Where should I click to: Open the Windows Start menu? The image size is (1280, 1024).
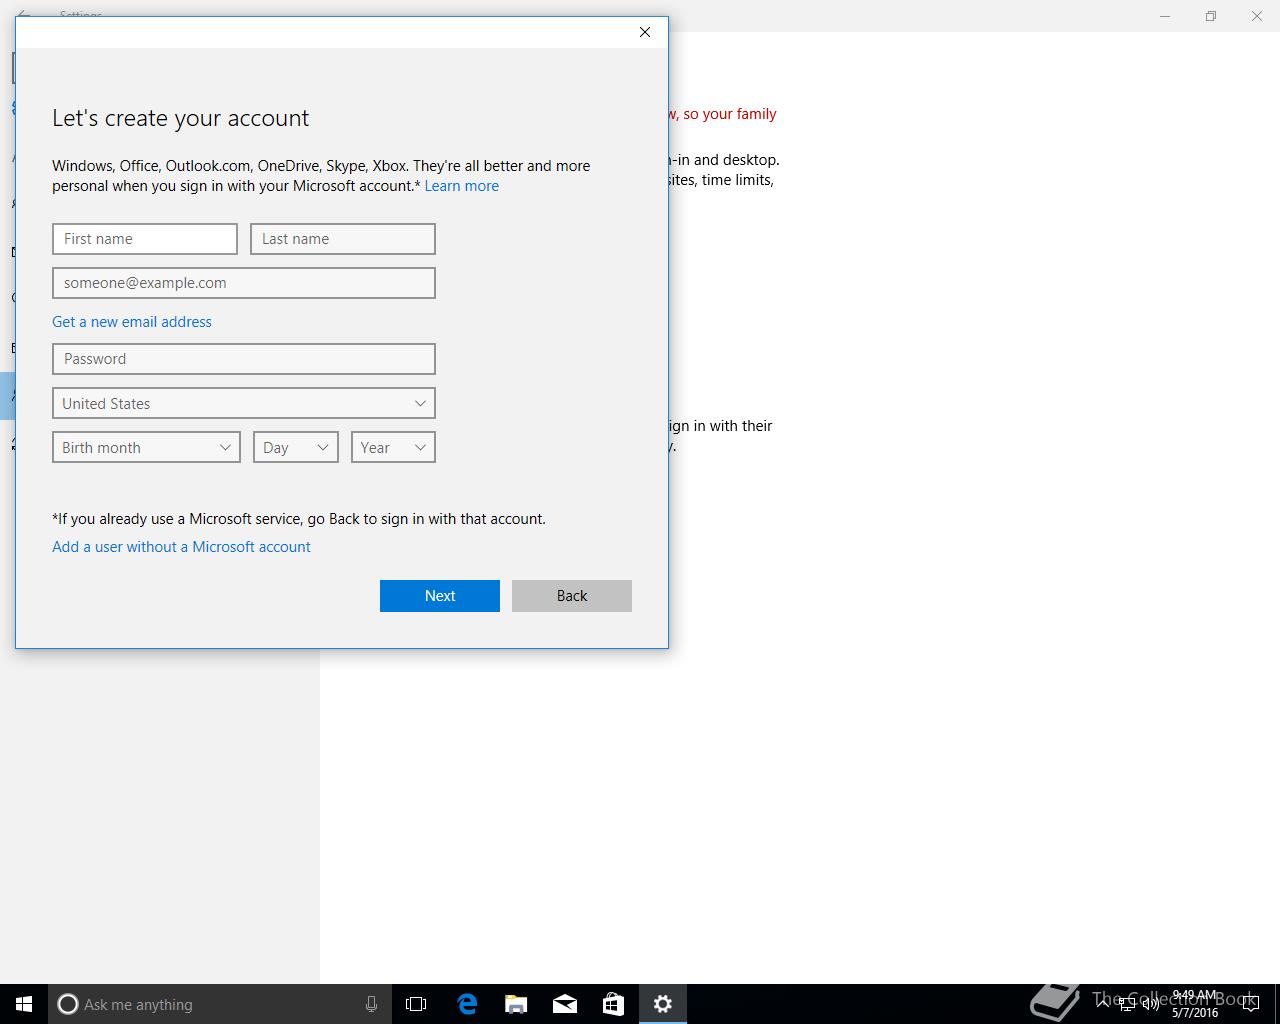pos(24,1004)
